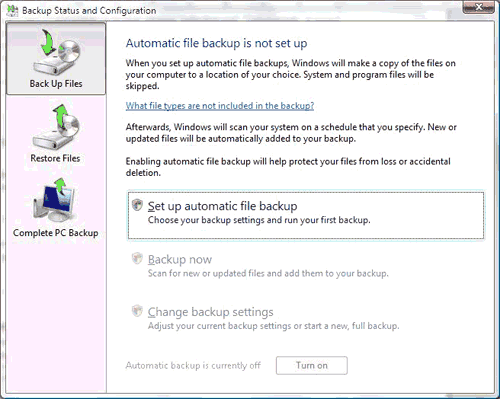Image resolution: width=500 pixels, height=399 pixels.
Task: Click the Complete PC Backup label
Action: point(56,233)
